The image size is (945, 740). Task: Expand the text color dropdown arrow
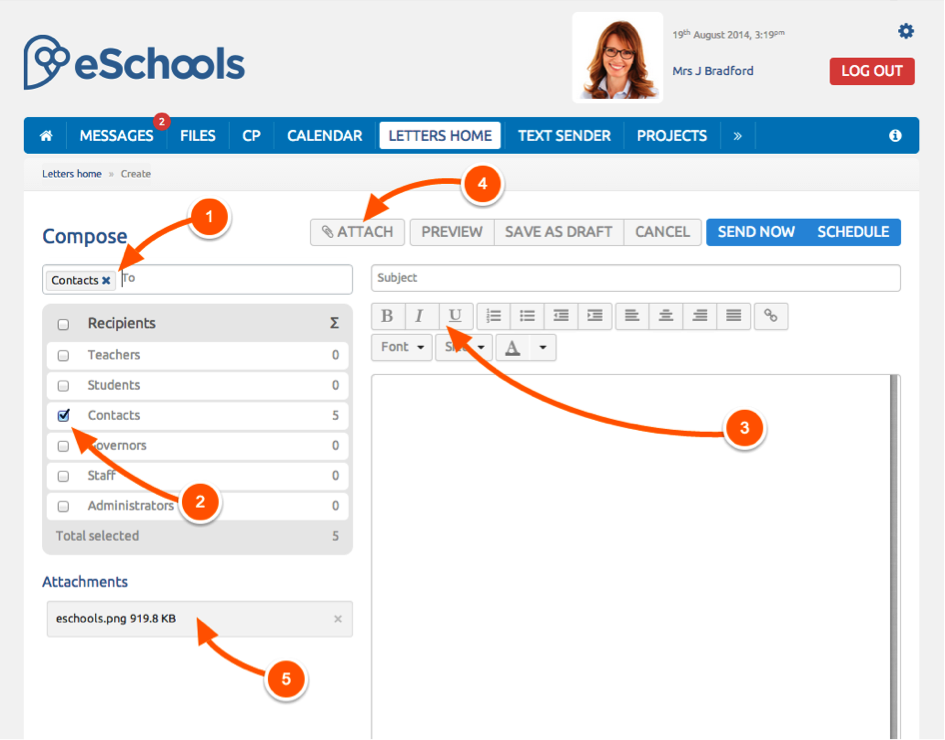click(543, 347)
